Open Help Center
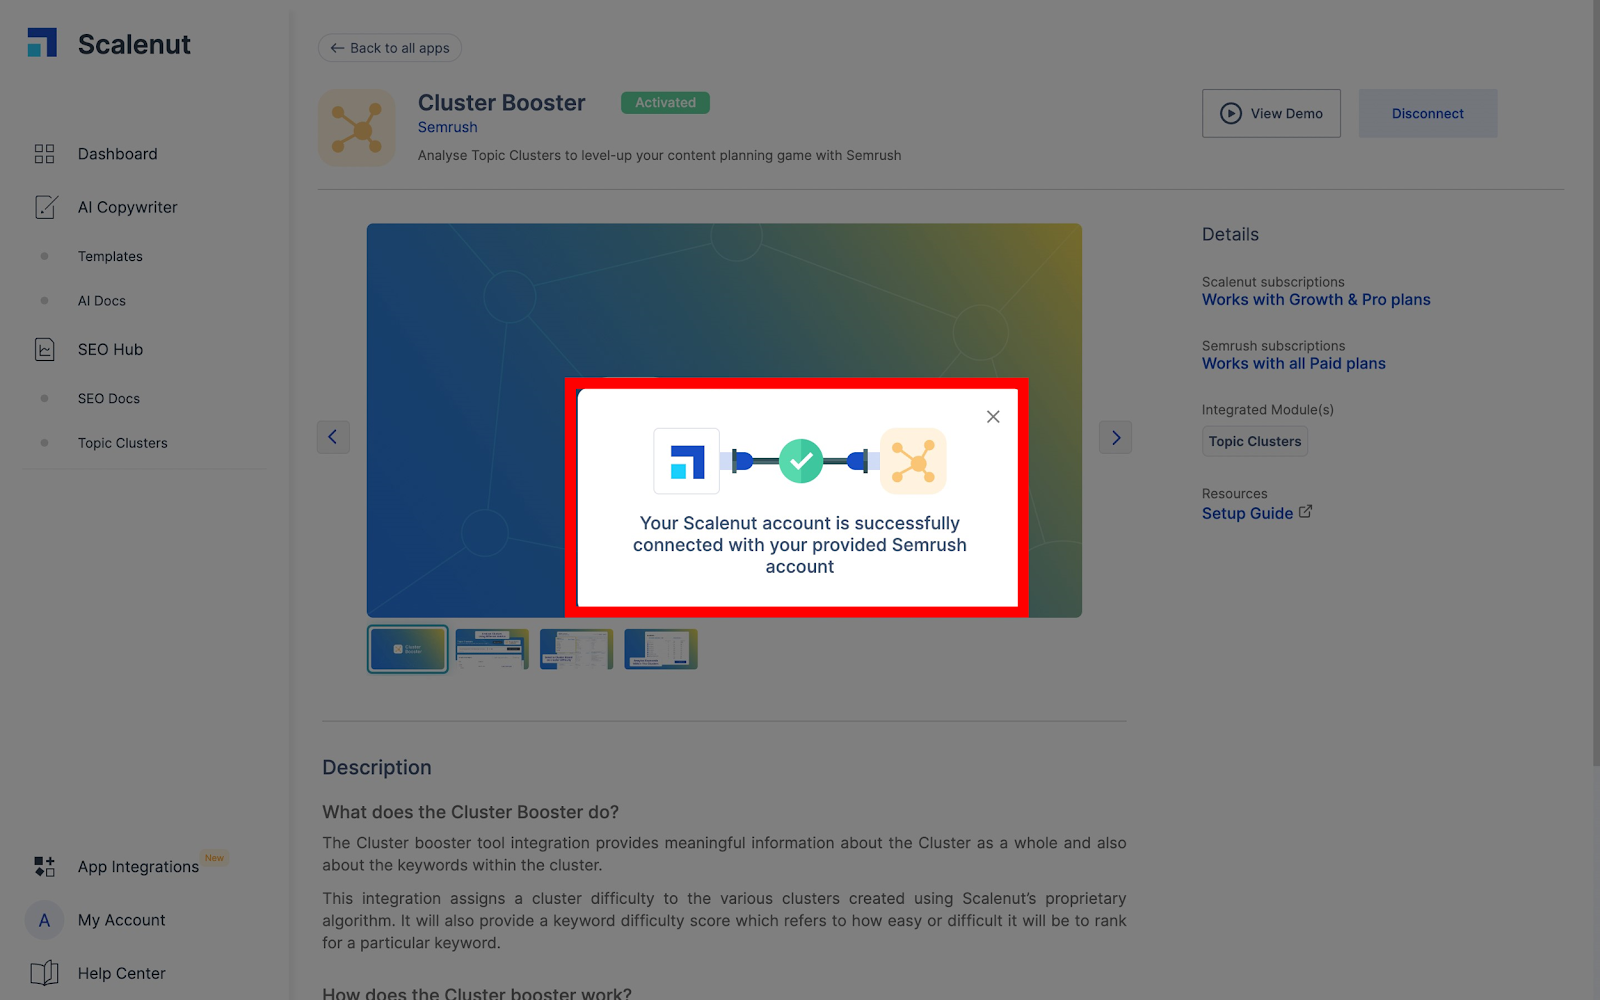This screenshot has height=1000, width=1600. (x=121, y=973)
